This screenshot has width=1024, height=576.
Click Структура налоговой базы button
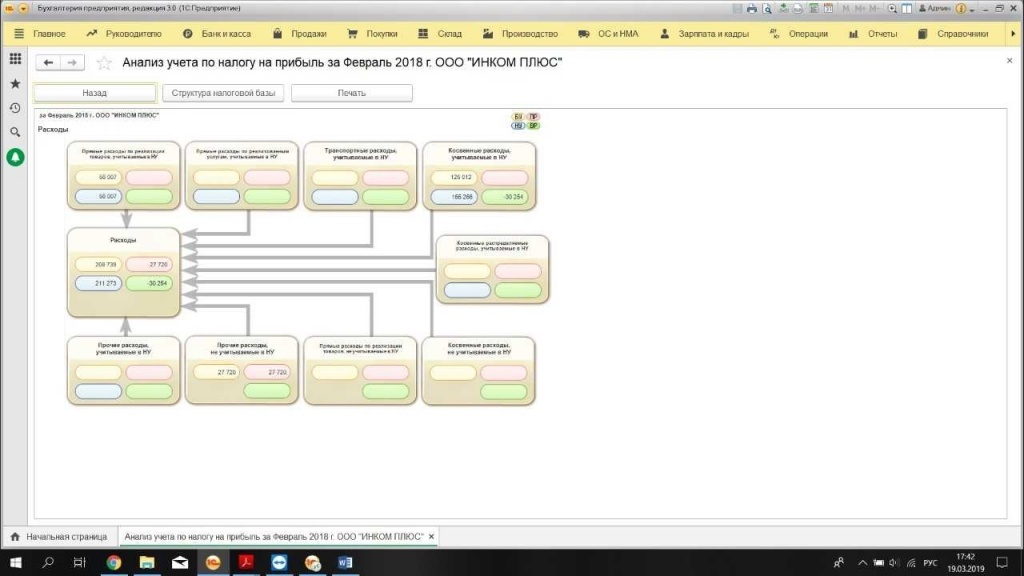223,93
